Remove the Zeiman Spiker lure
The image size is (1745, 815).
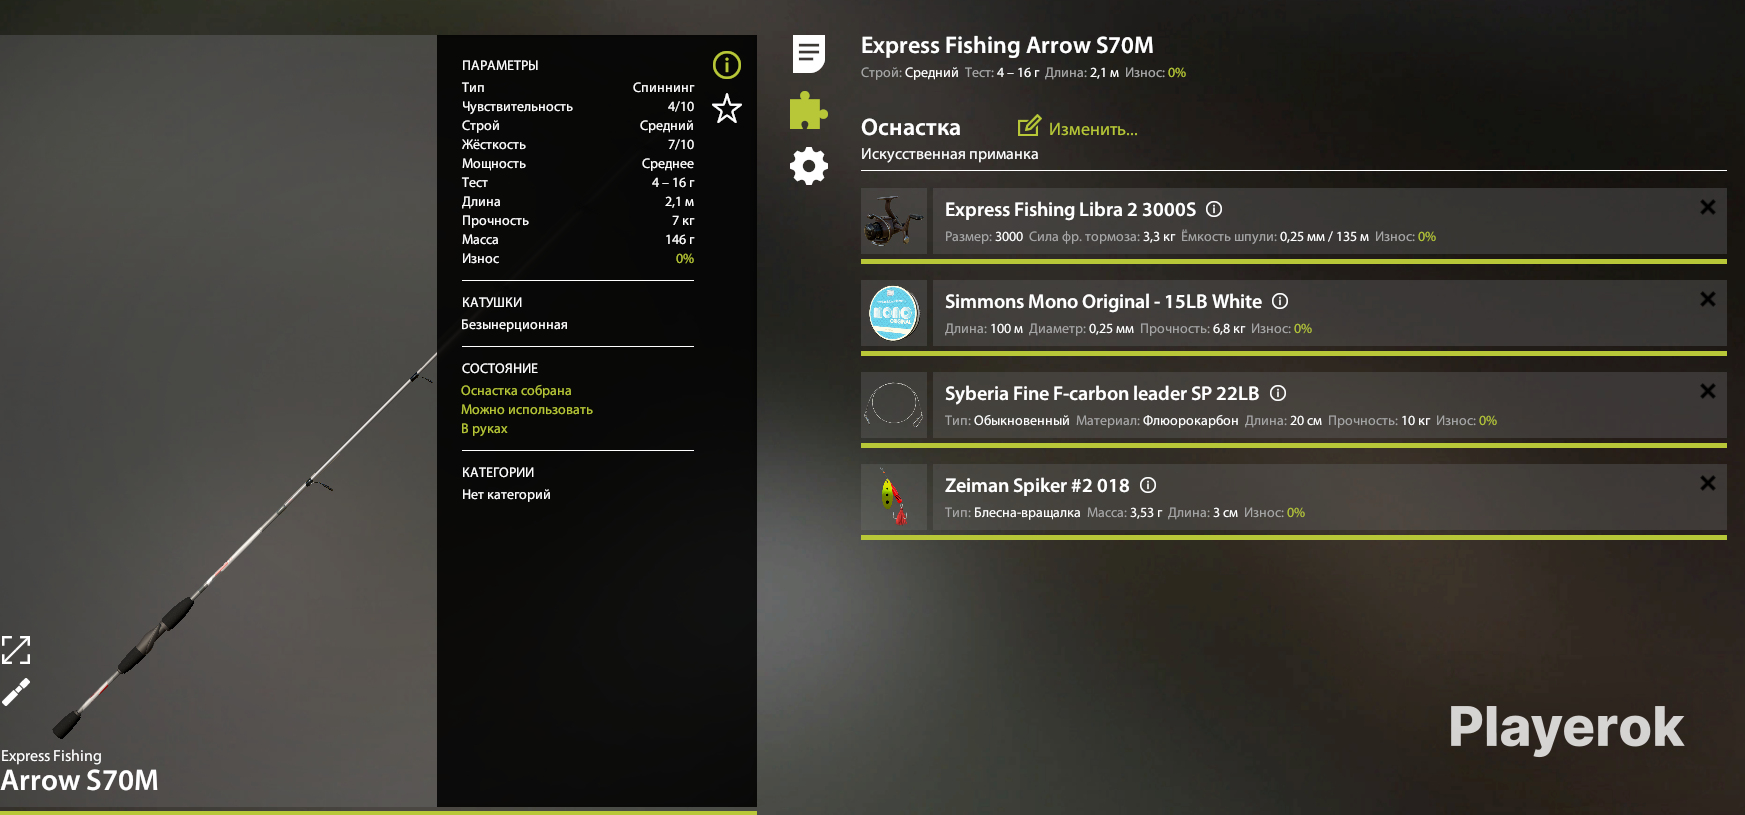1708,483
